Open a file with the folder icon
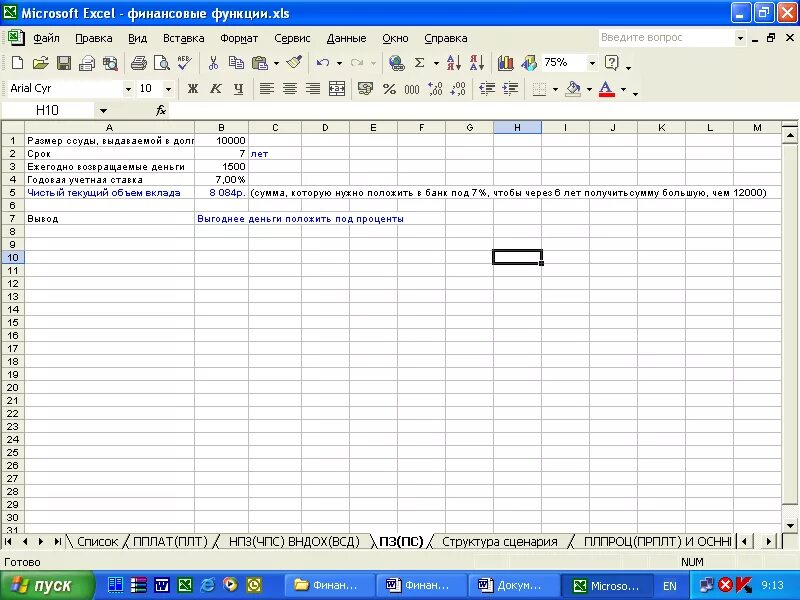800x600 pixels. [x=41, y=63]
